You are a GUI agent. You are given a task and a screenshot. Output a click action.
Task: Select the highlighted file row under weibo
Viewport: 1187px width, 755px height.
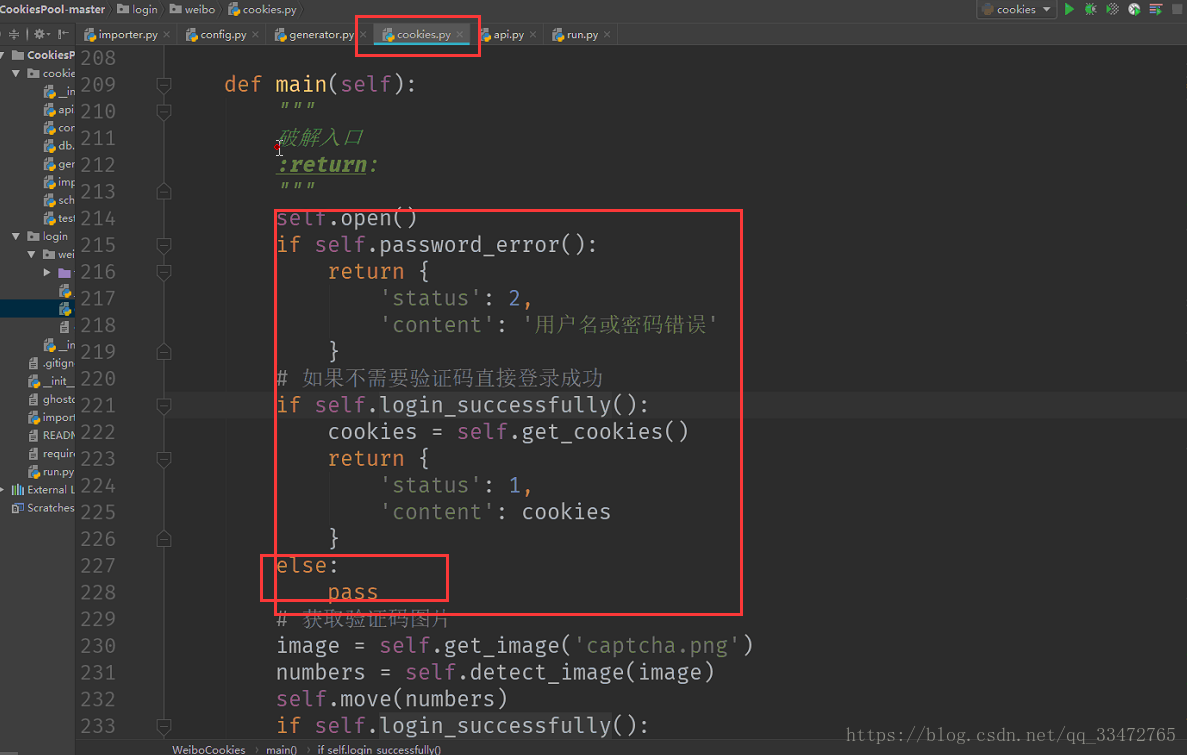point(37,309)
